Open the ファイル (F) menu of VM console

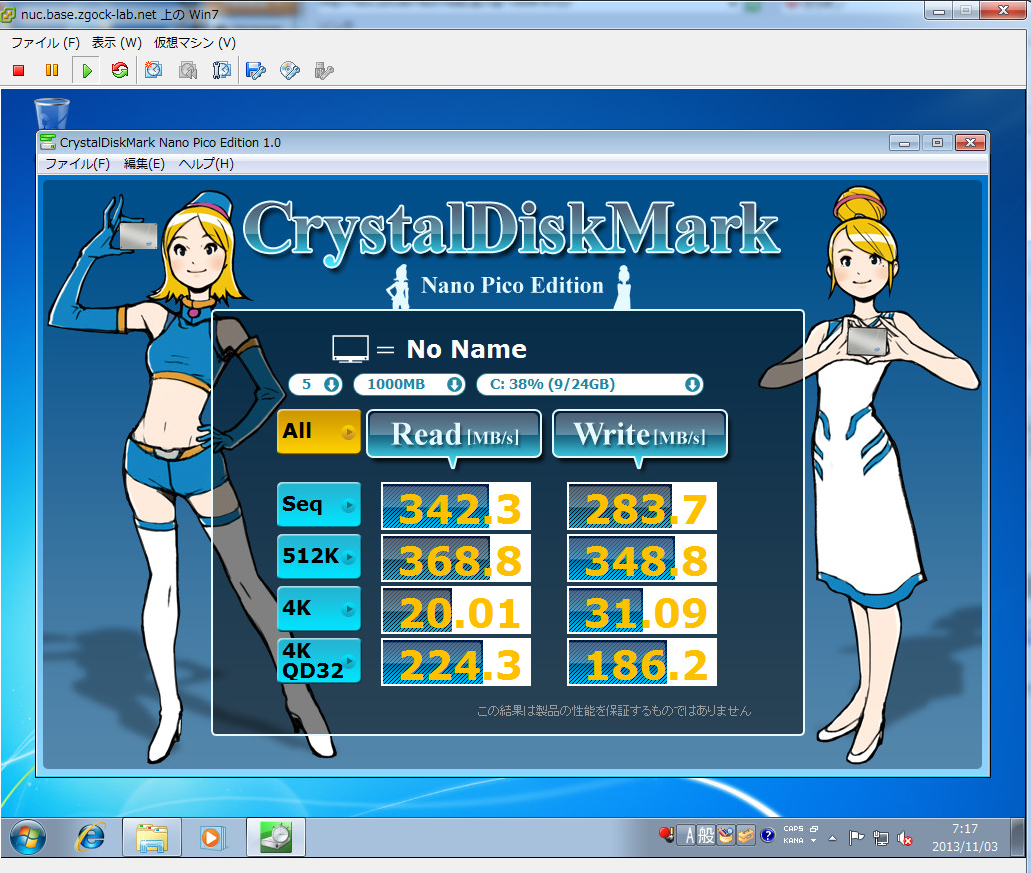[45, 43]
